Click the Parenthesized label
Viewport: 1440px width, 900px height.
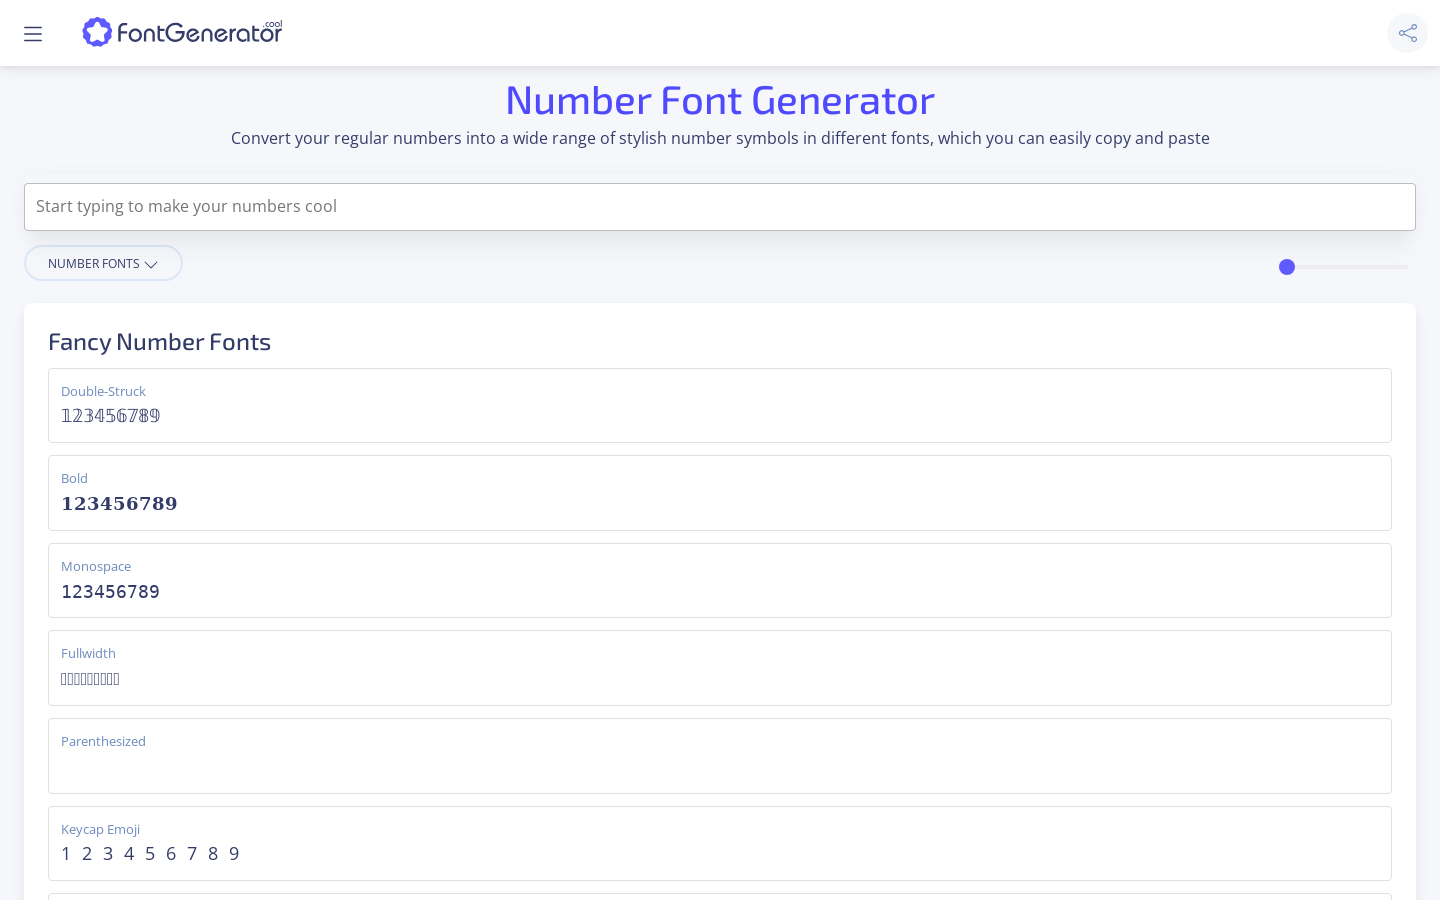[103, 741]
